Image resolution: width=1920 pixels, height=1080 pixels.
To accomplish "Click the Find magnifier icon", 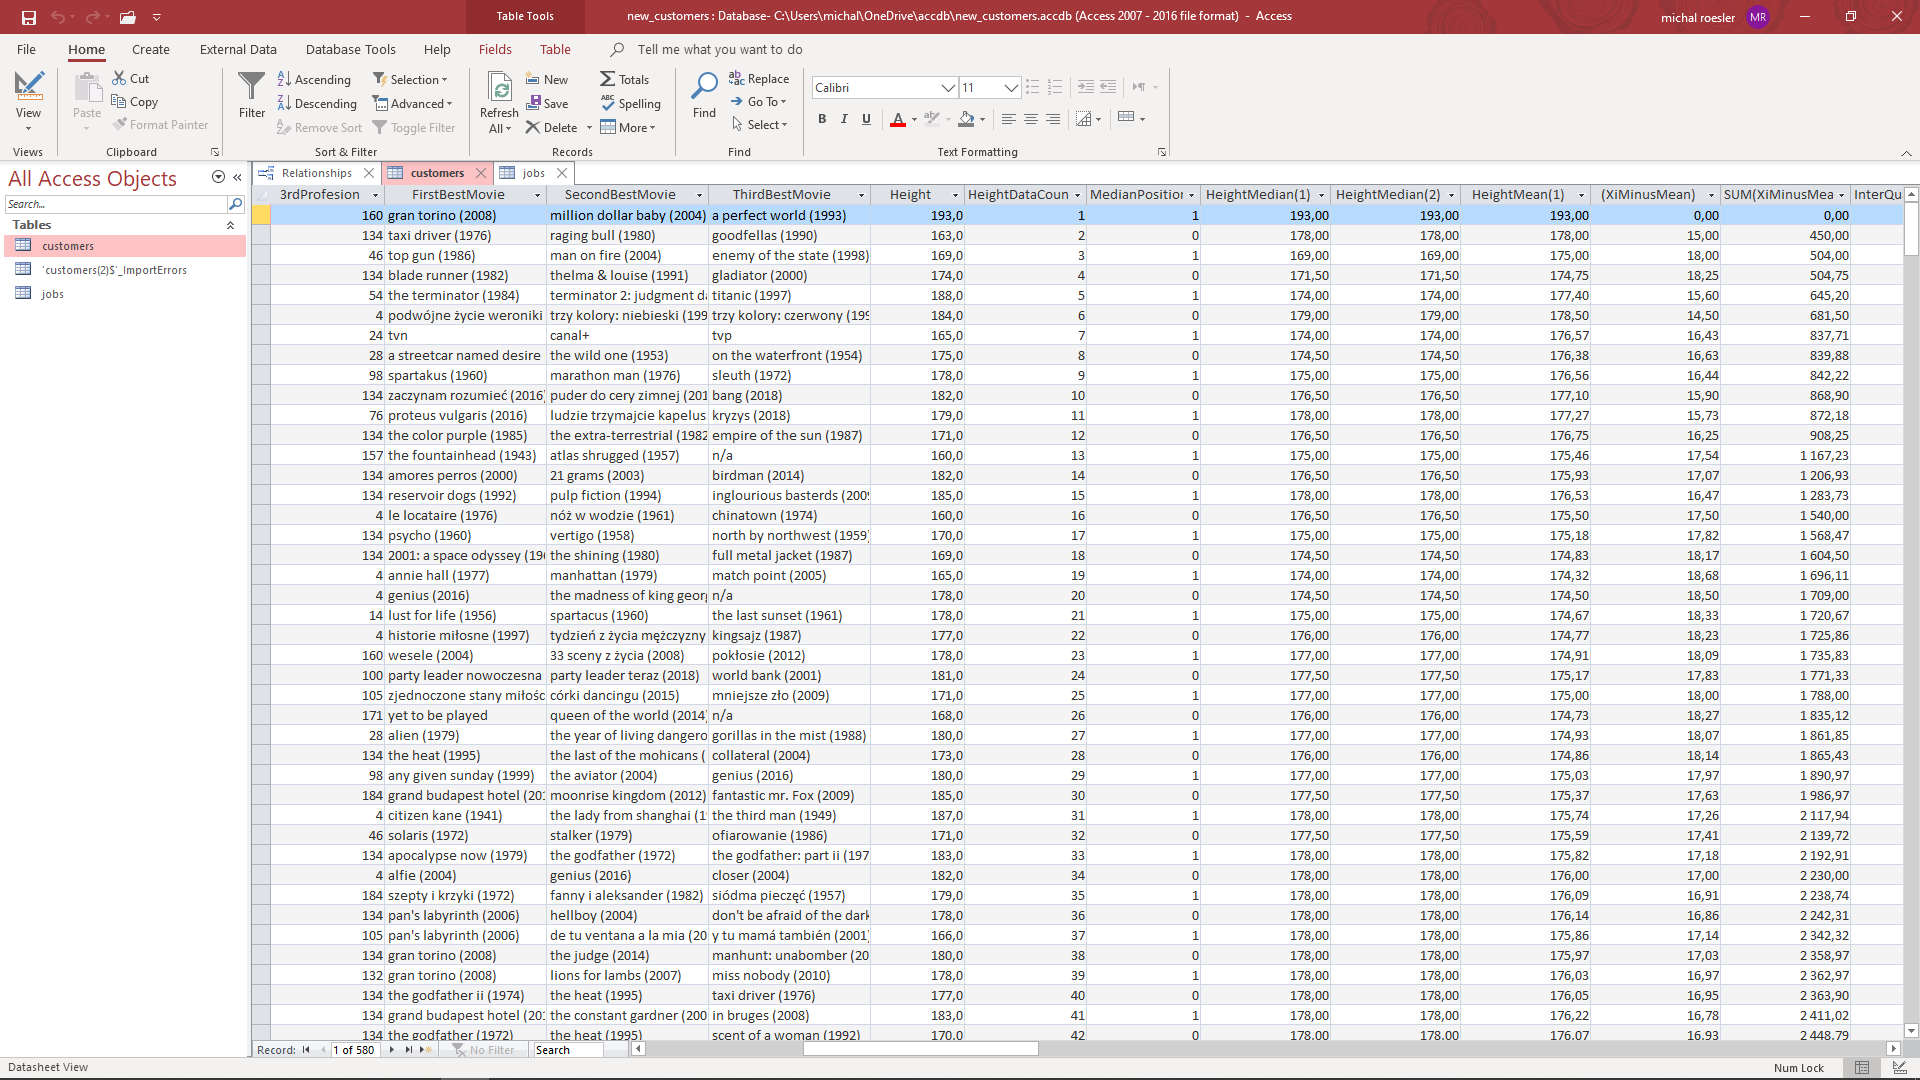I will [x=705, y=86].
